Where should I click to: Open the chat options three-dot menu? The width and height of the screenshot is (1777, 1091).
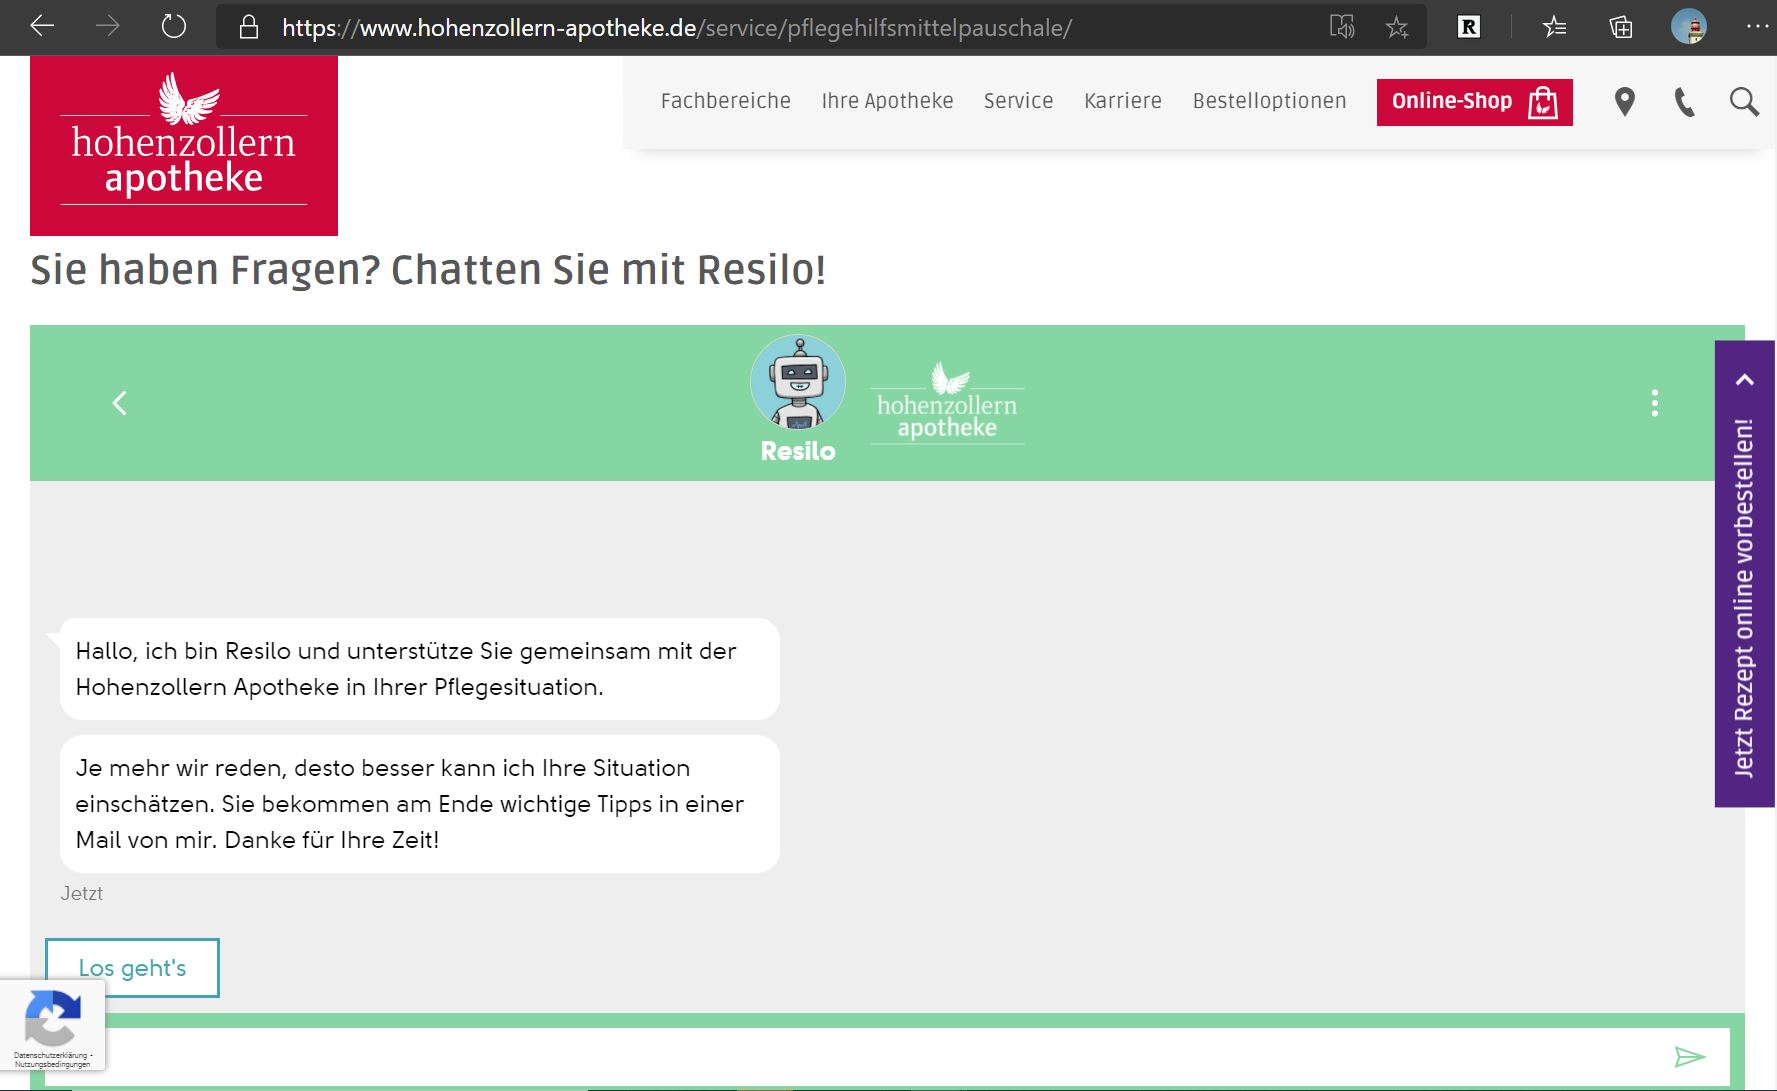point(1655,403)
